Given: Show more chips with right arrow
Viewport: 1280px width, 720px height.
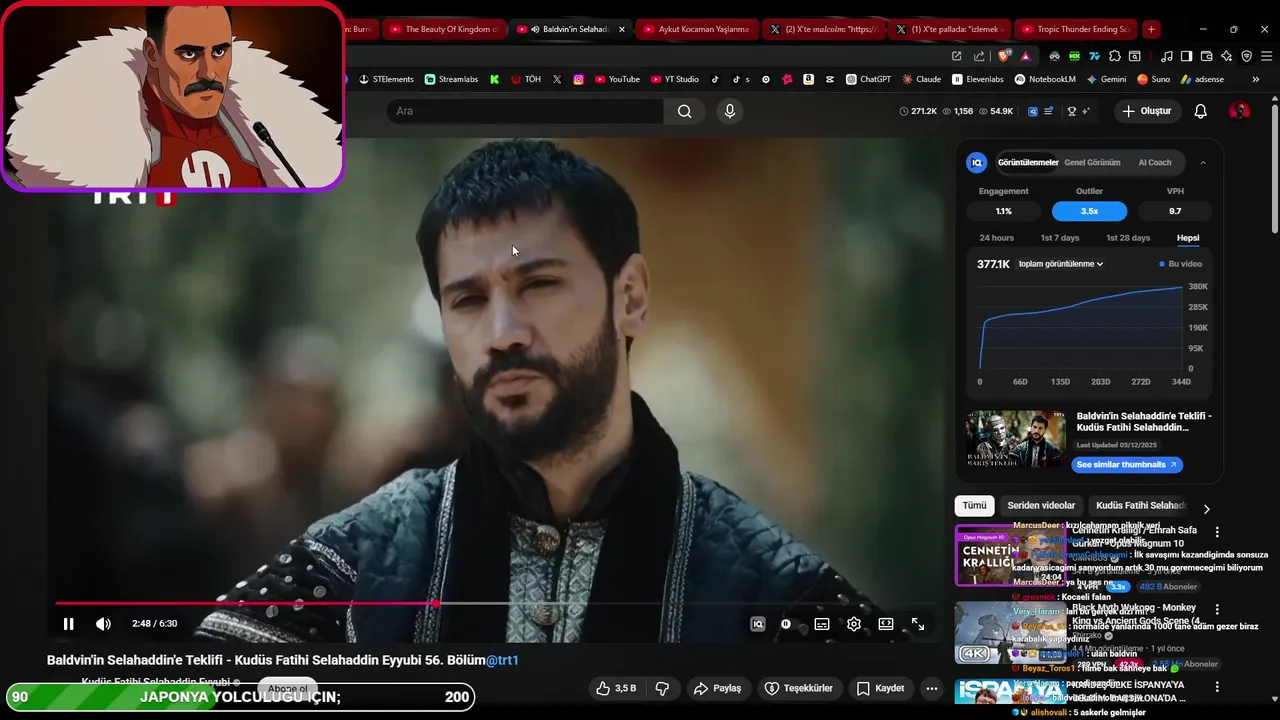Looking at the screenshot, I should pyautogui.click(x=1206, y=509).
